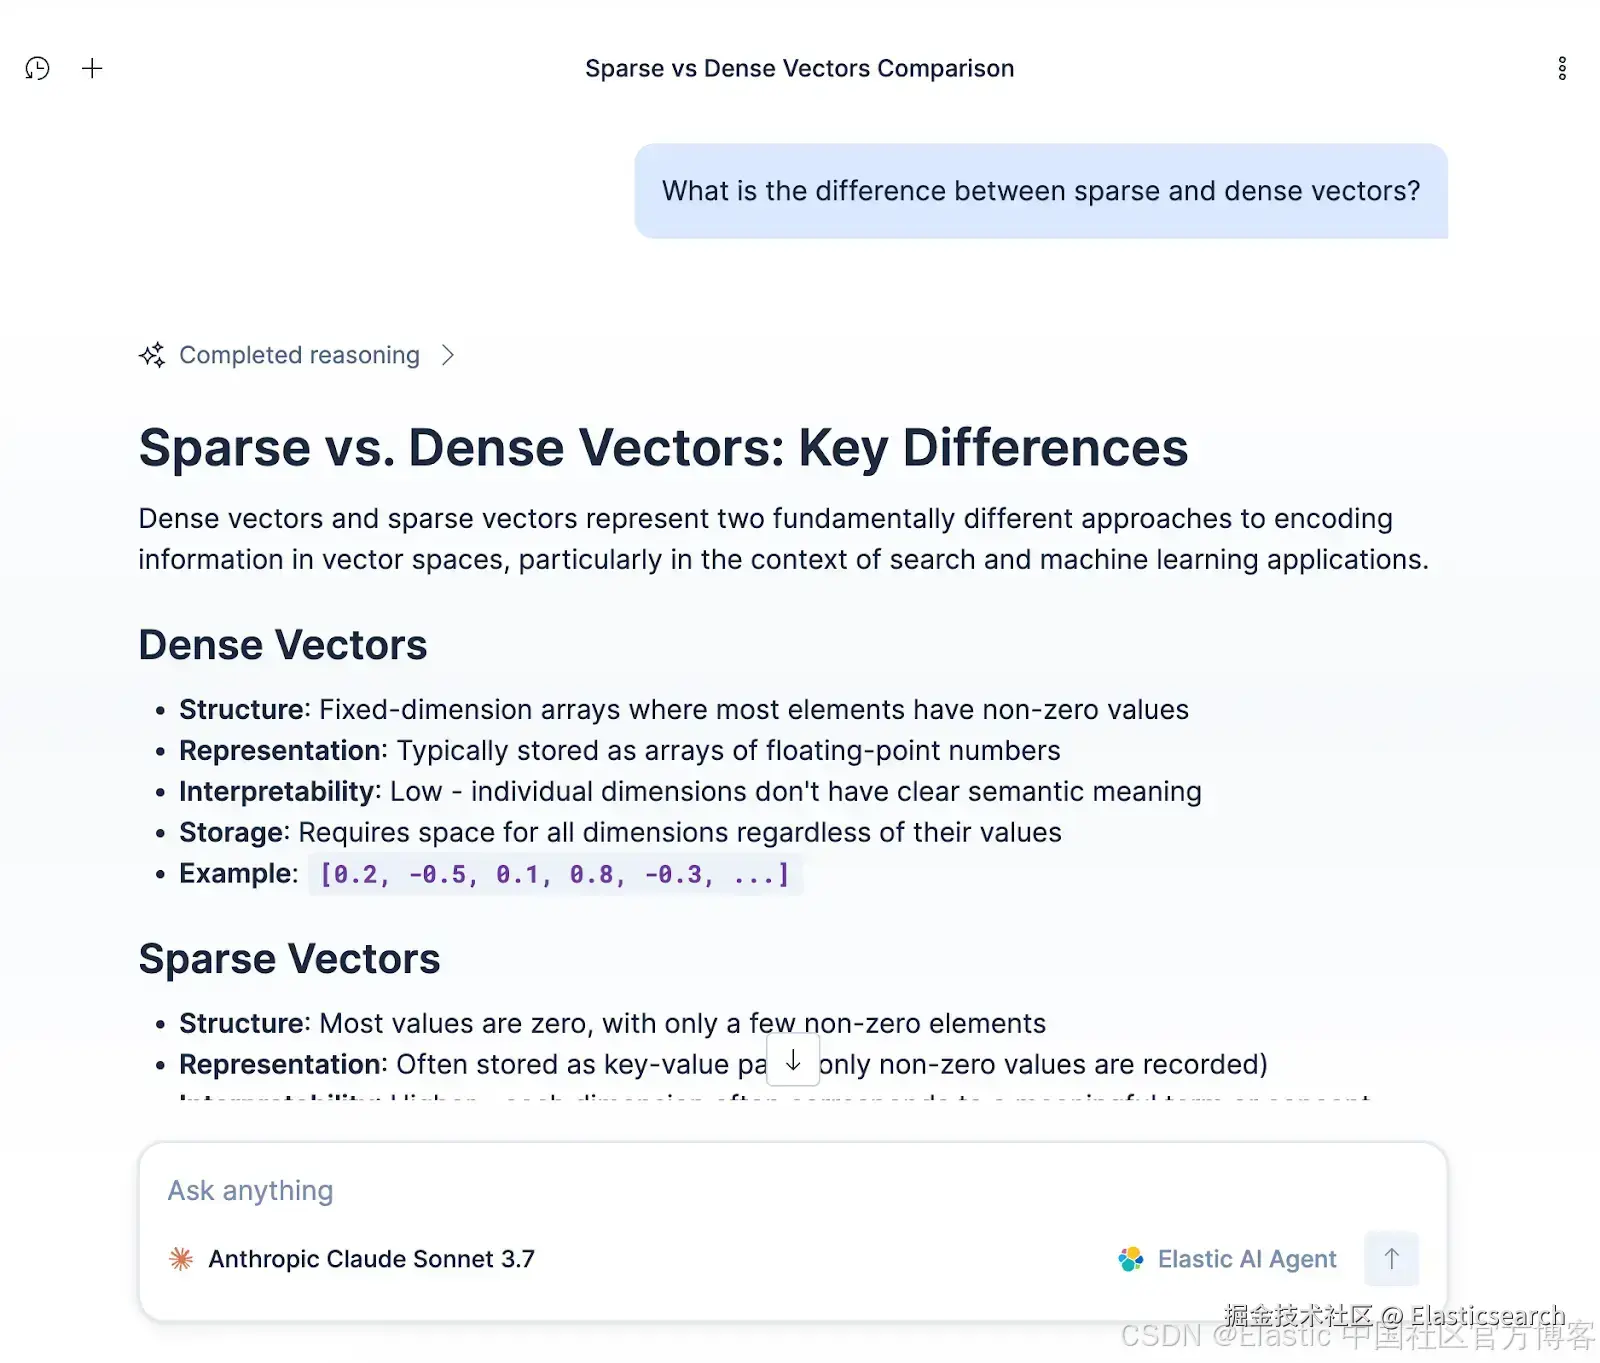Open the conversation history icon

(x=37, y=68)
